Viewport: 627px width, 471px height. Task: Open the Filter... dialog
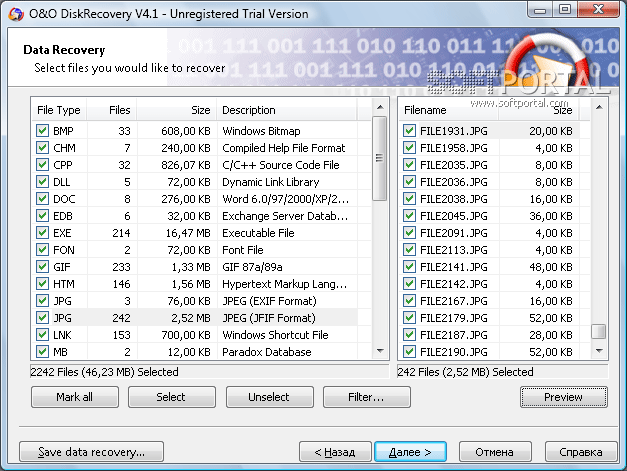[x=367, y=397]
